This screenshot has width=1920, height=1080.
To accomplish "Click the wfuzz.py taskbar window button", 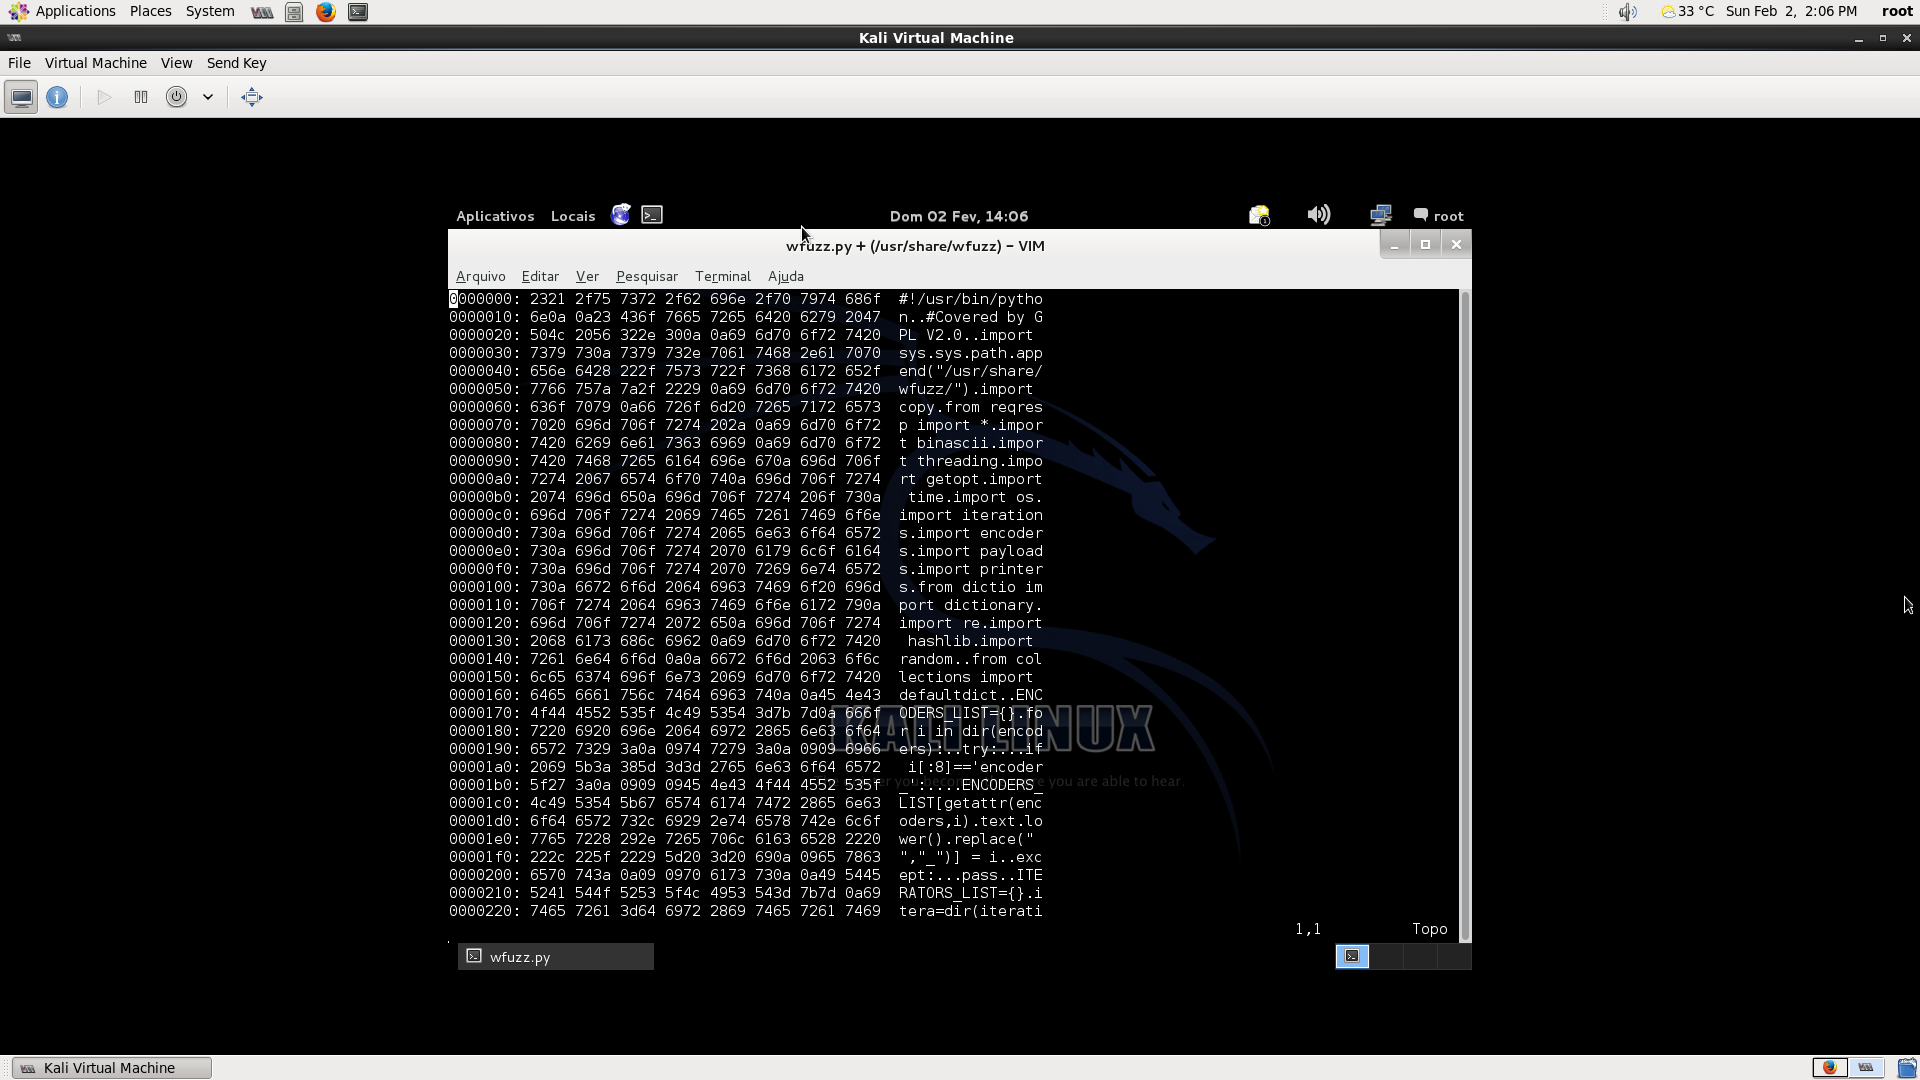I will 556,957.
